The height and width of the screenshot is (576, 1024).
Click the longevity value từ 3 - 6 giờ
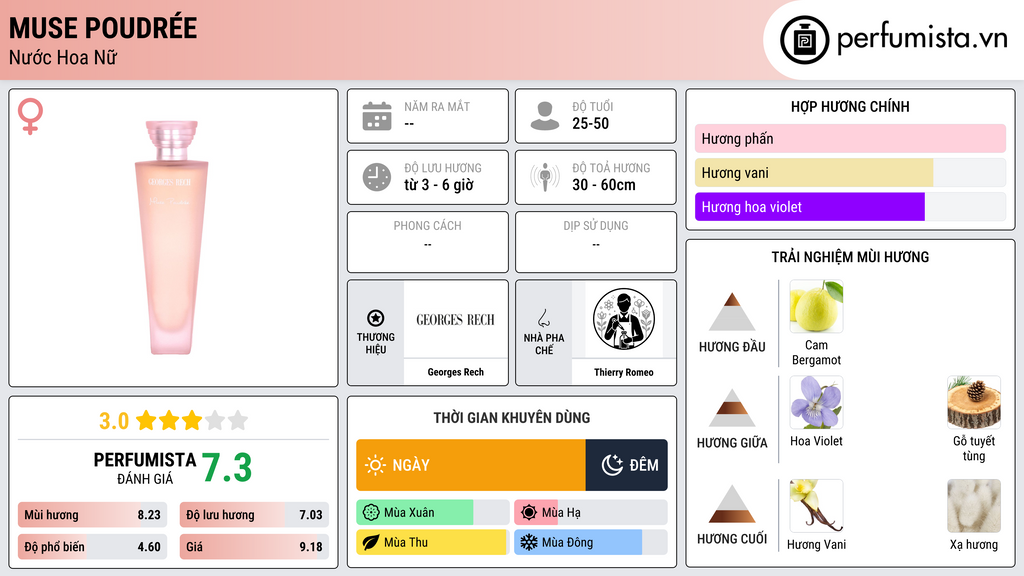pos(439,185)
